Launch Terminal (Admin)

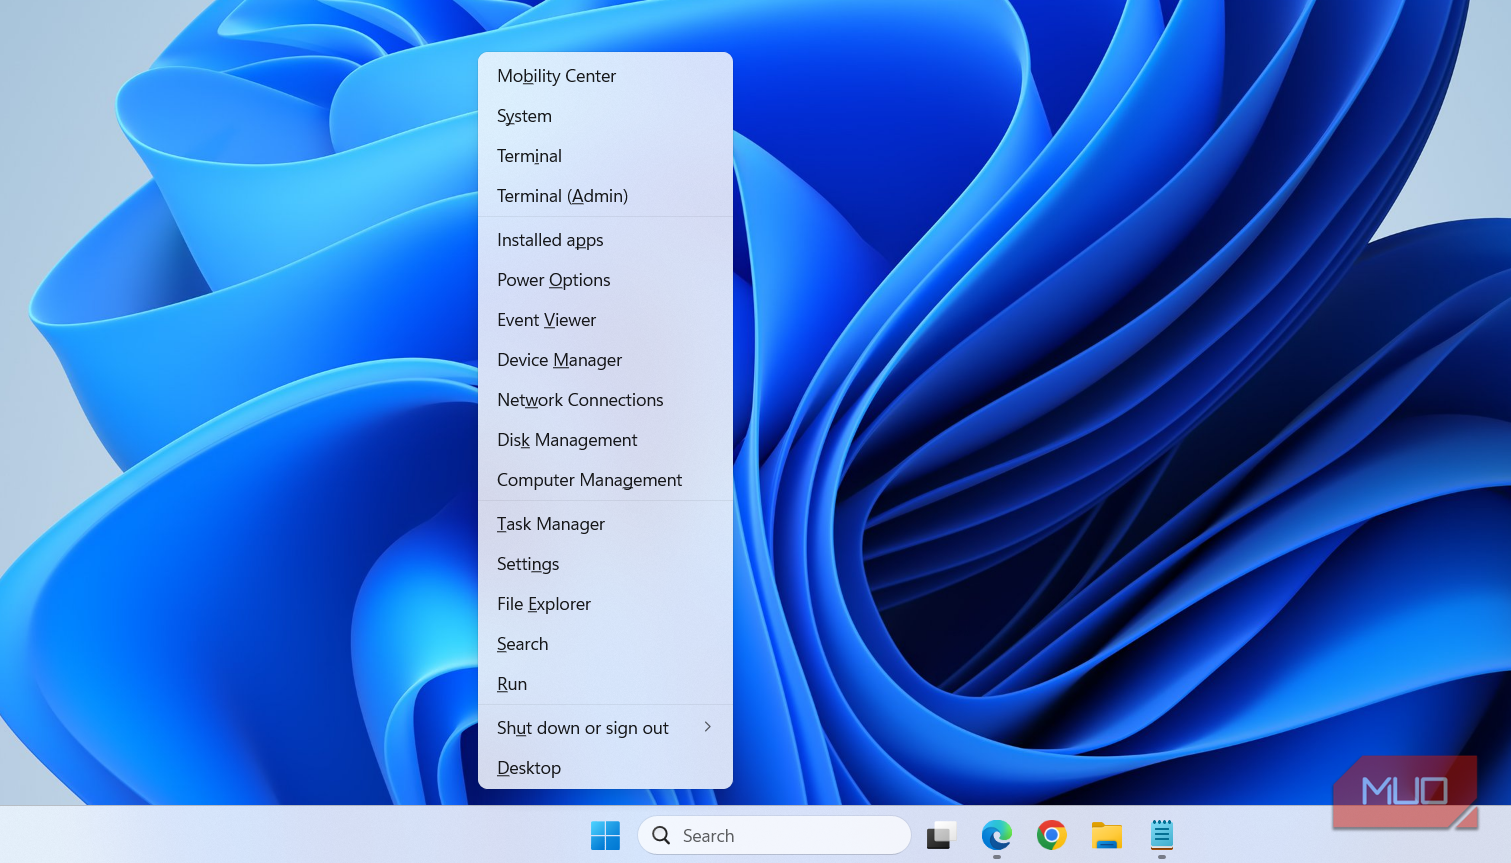[605, 196]
